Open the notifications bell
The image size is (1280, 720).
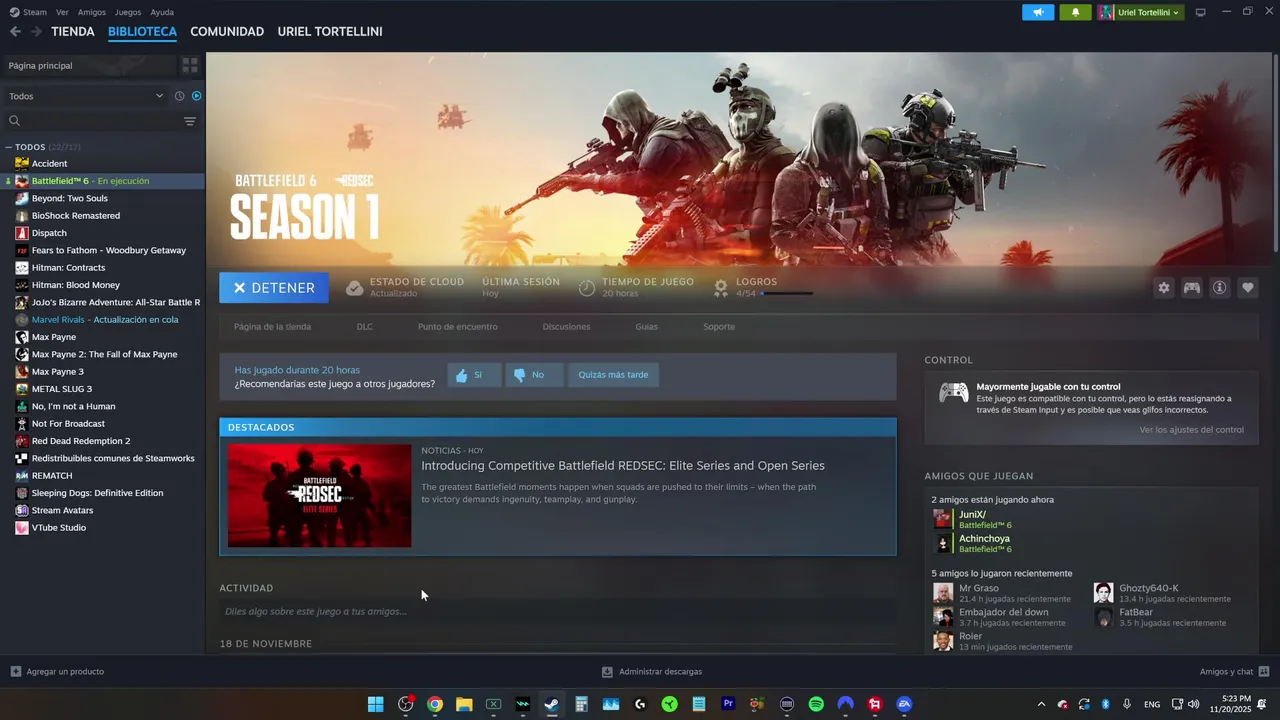point(1075,12)
